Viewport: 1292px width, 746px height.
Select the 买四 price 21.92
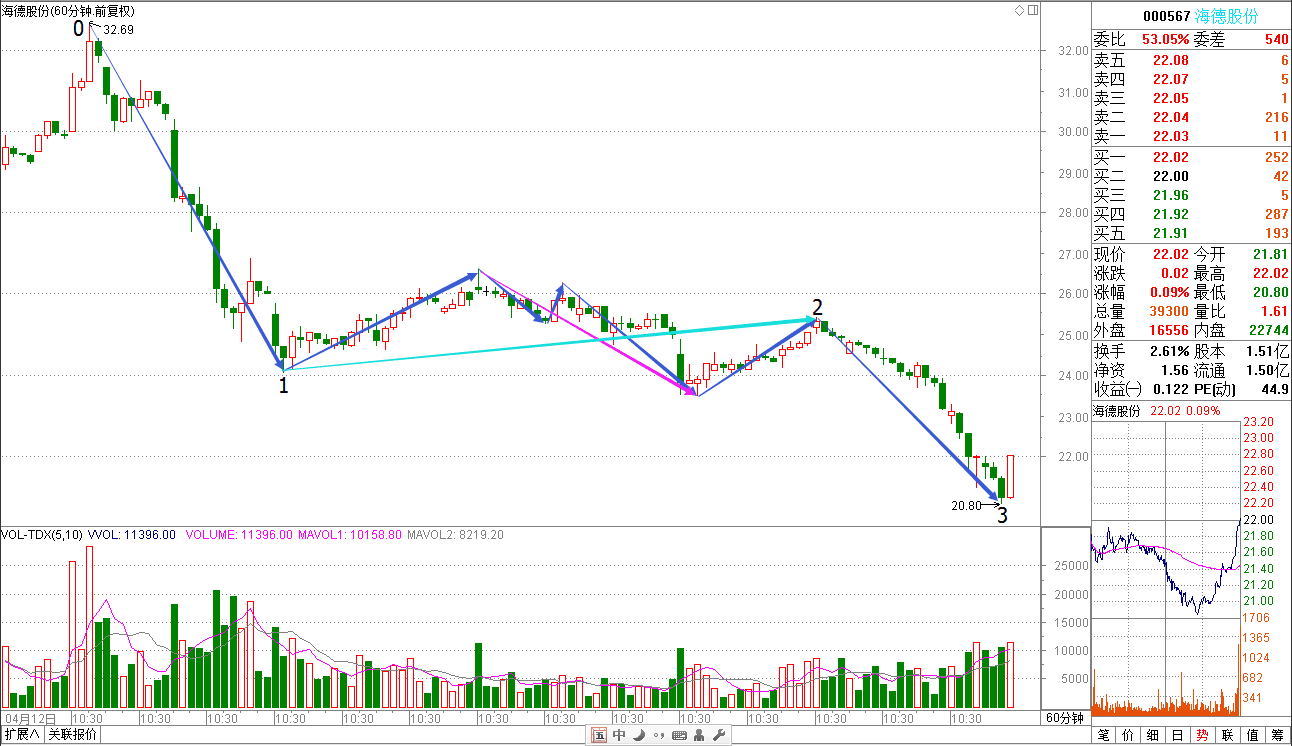click(x=1171, y=214)
